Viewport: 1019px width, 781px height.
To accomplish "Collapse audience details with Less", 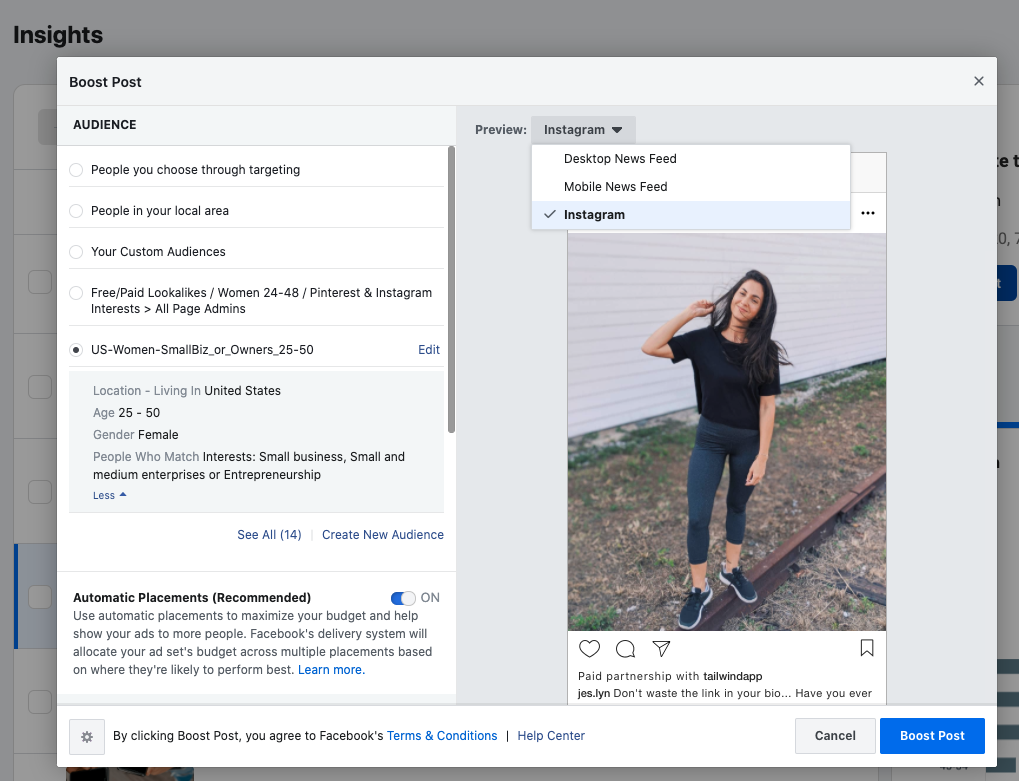I will [109, 495].
